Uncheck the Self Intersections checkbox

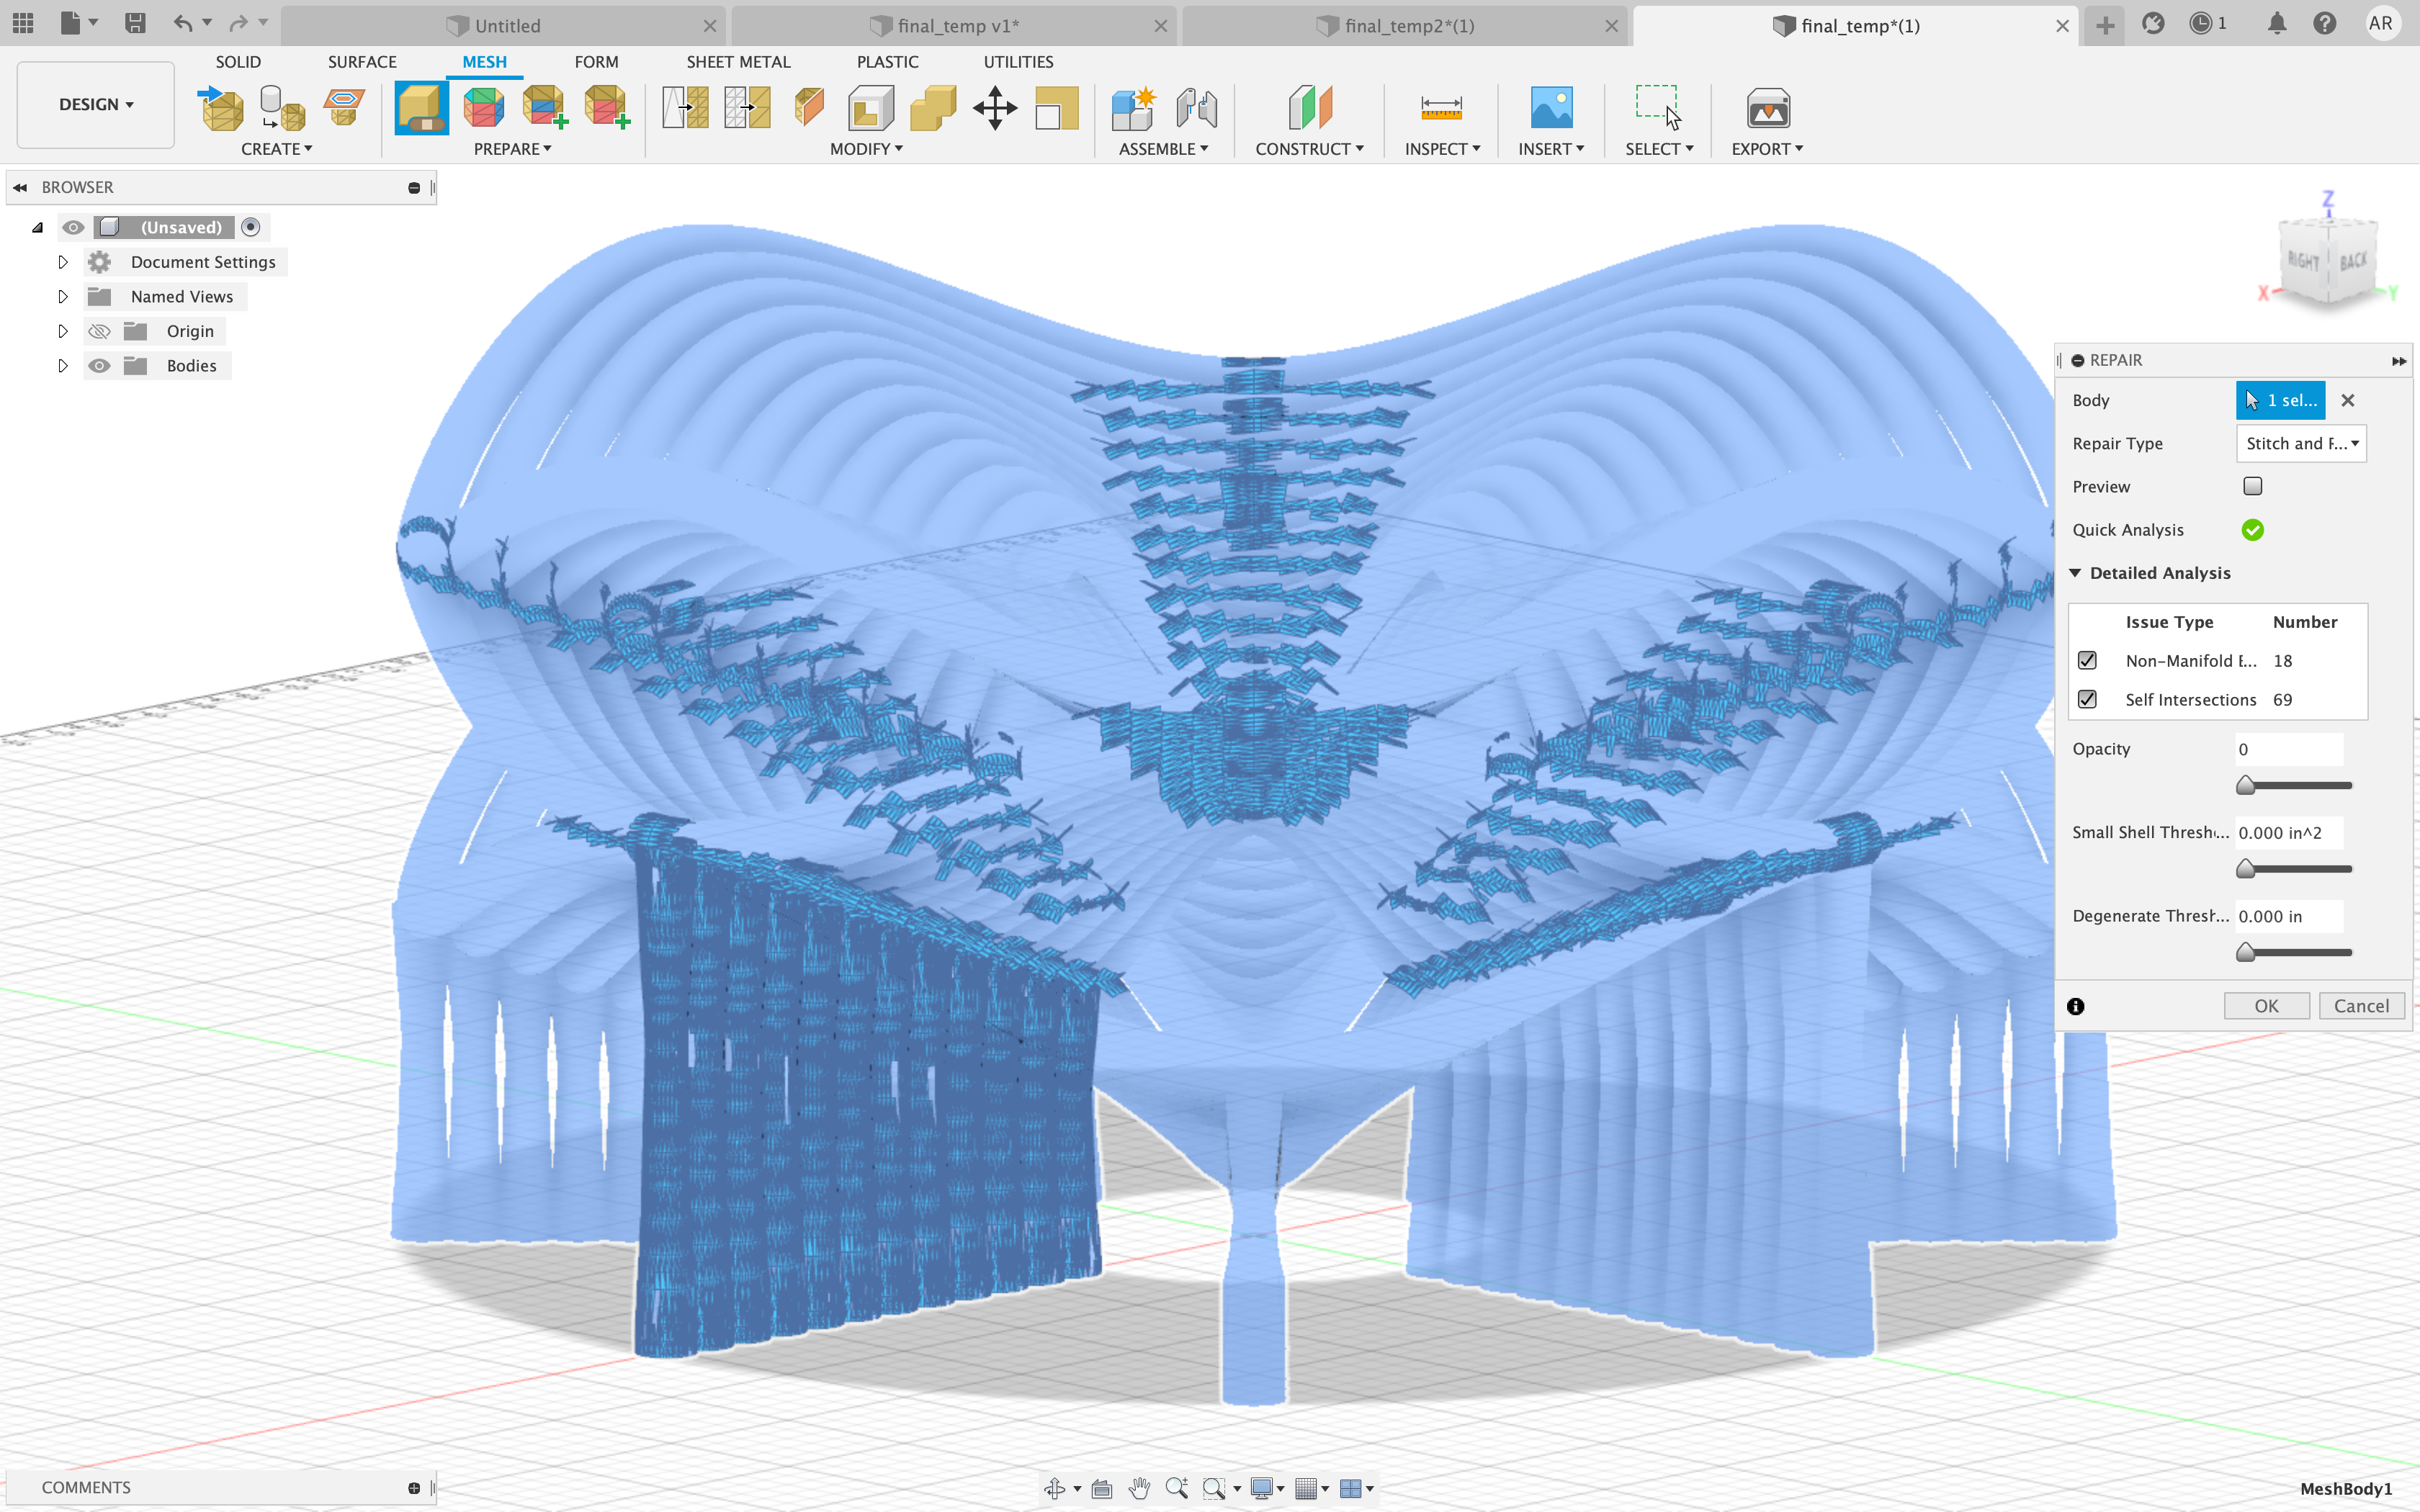click(x=2088, y=699)
